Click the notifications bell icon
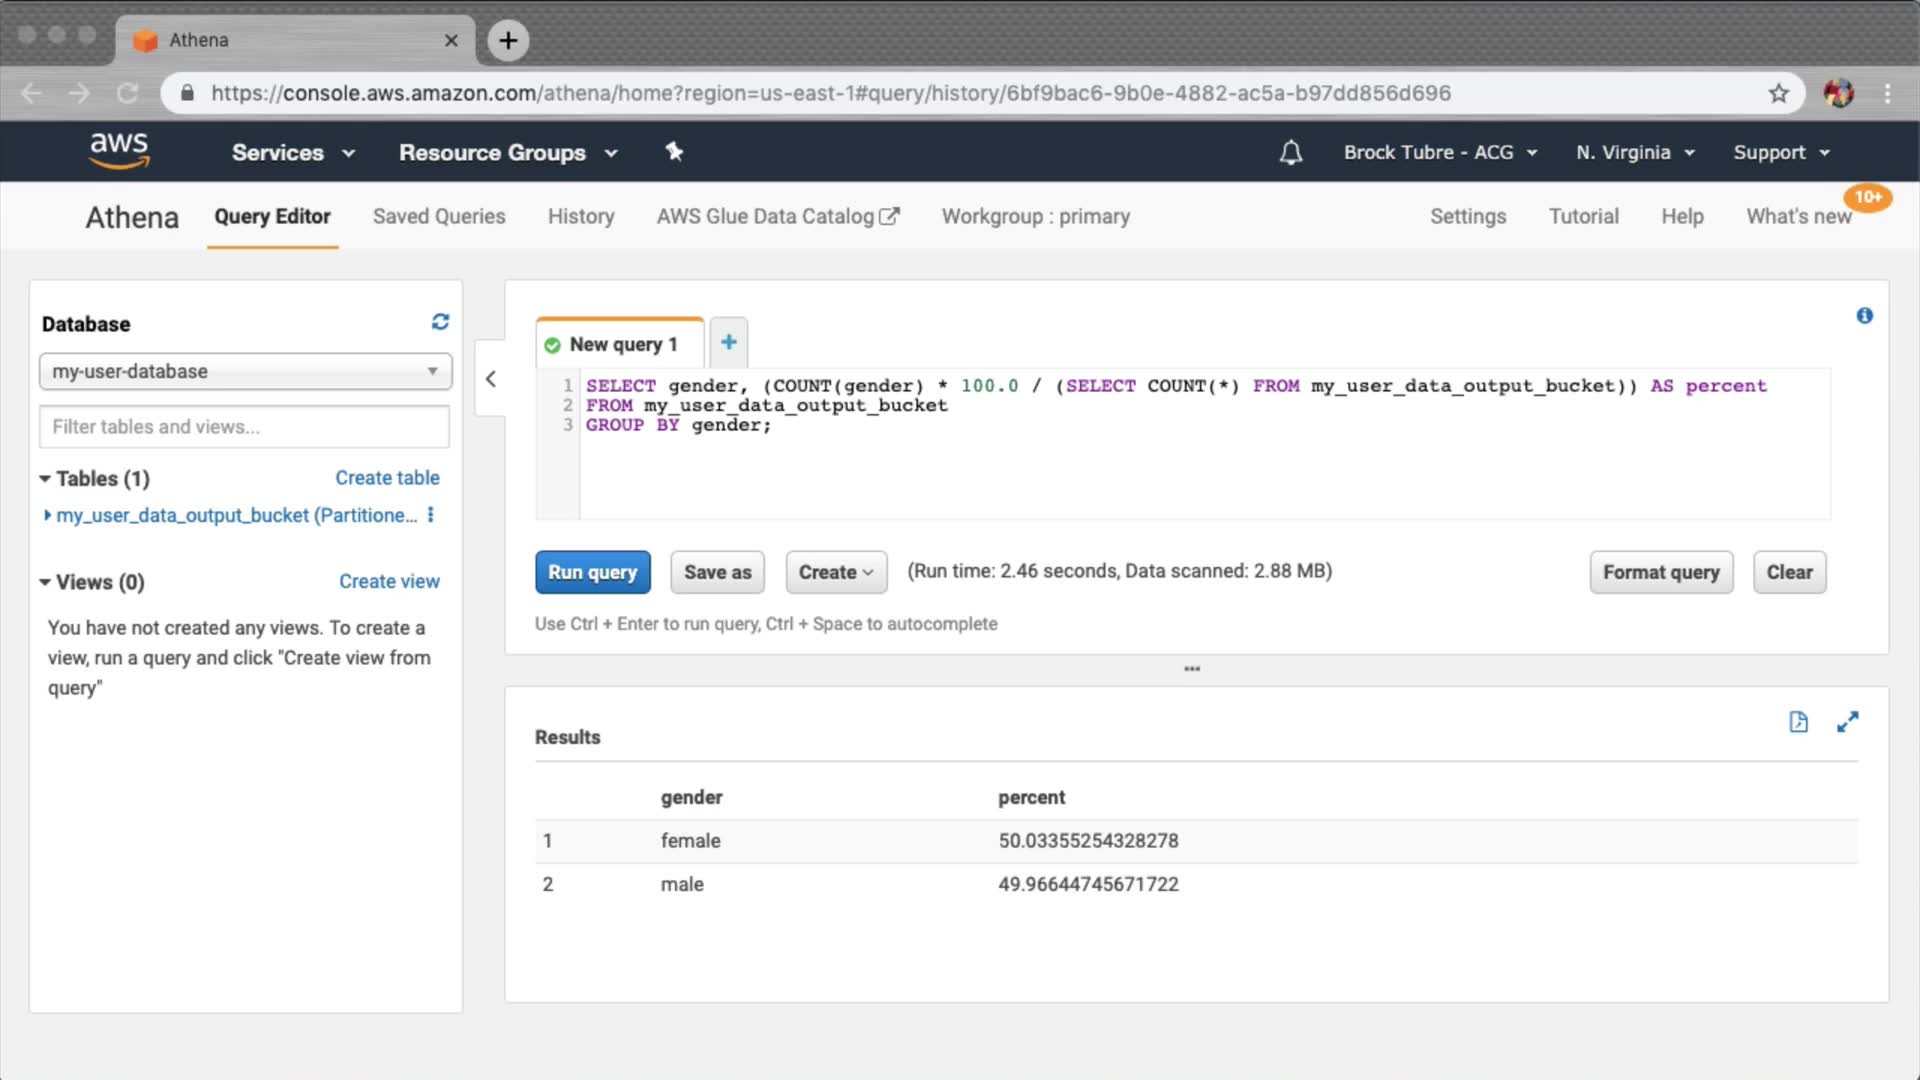Screen dimensions: 1920x1080 (x=1291, y=152)
